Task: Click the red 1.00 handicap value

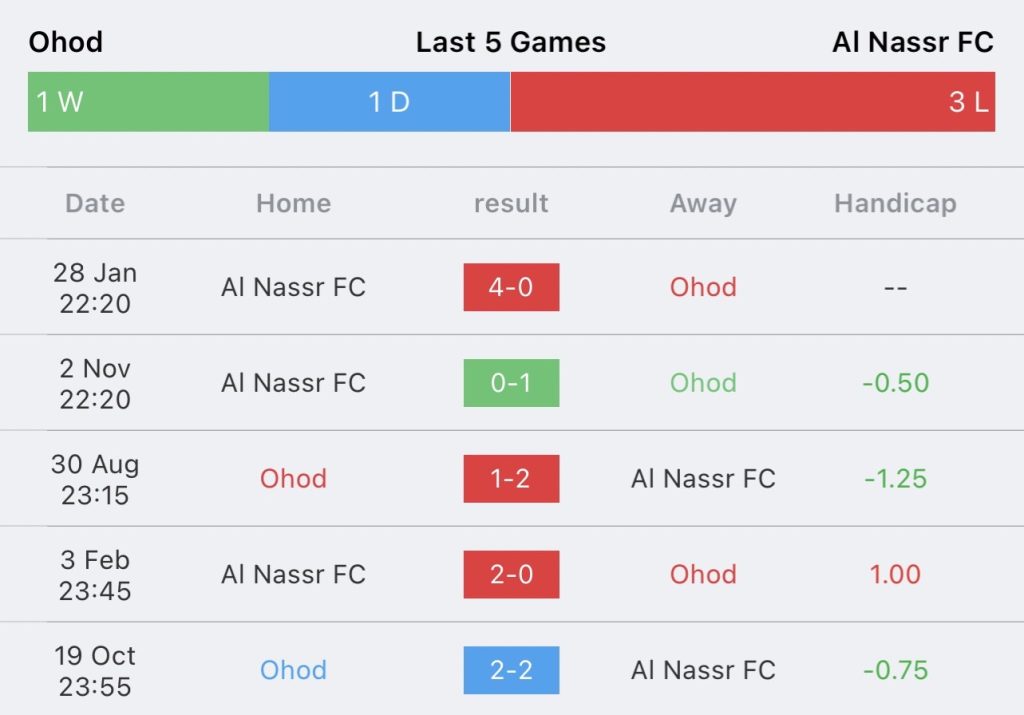Action: click(x=895, y=574)
